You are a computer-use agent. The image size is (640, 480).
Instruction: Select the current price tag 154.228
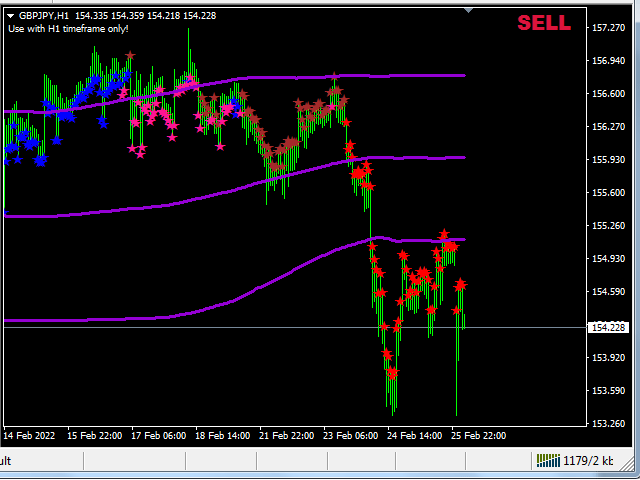pyautogui.click(x=608, y=327)
